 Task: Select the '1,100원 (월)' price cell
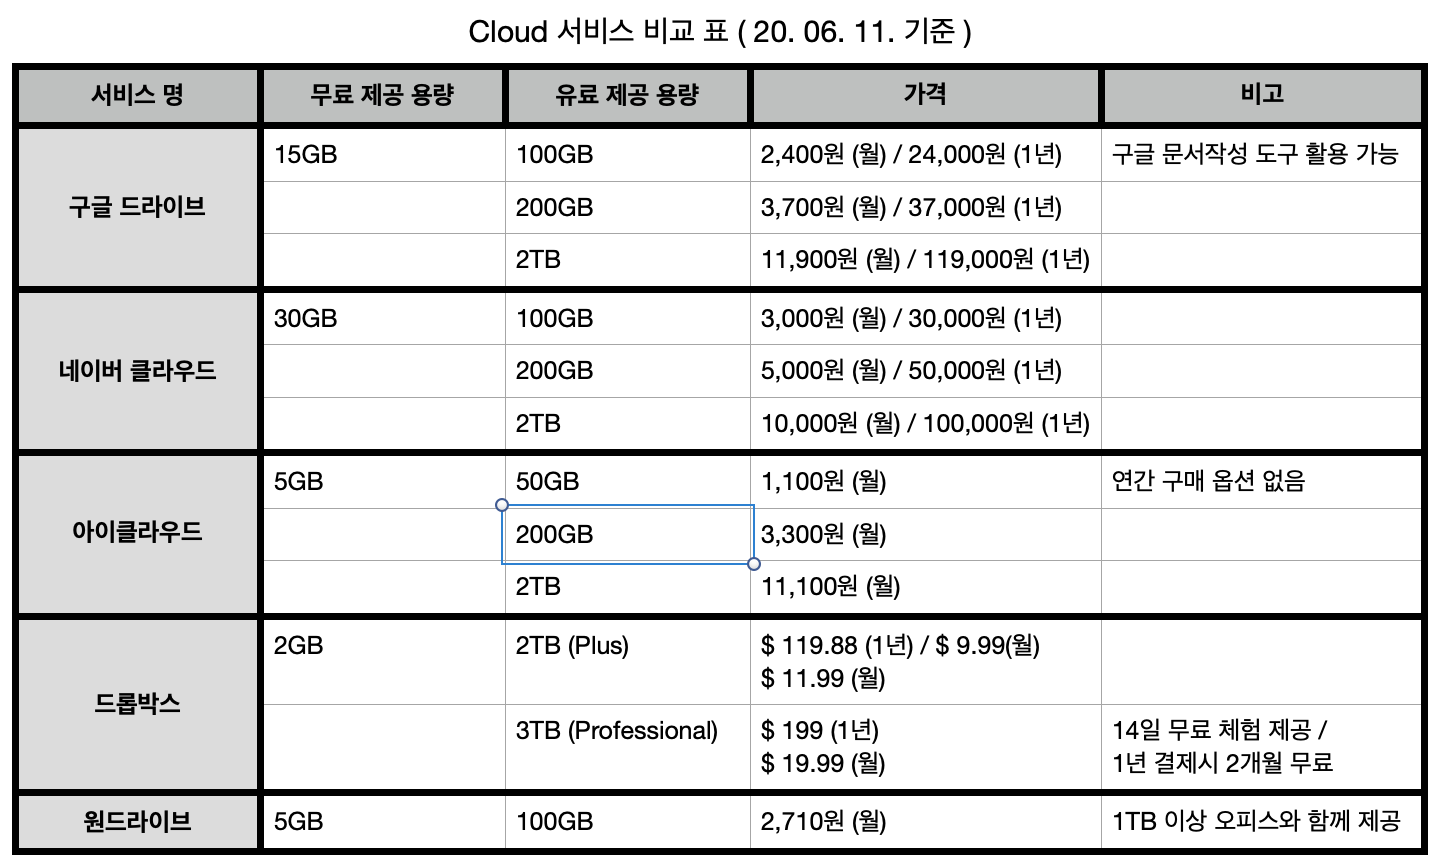point(925,482)
